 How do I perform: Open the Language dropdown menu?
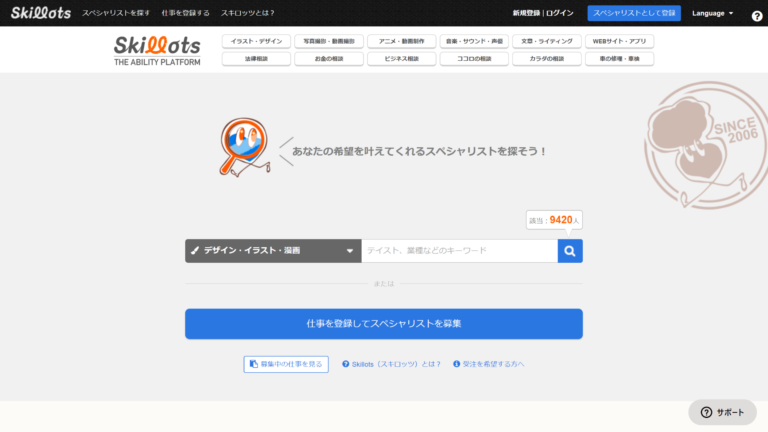712,14
